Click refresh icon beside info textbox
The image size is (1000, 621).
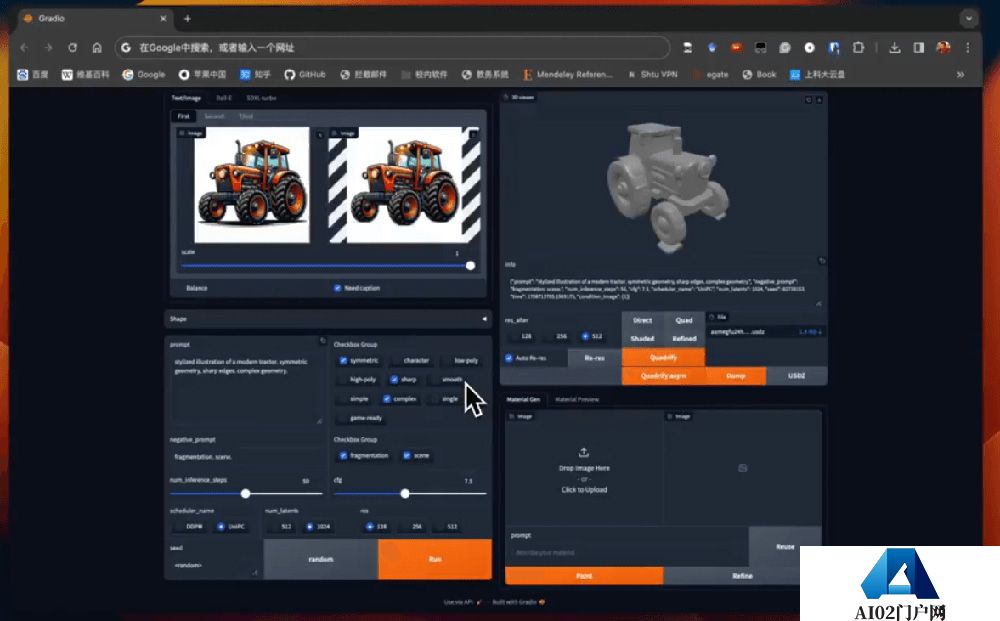coord(821,261)
